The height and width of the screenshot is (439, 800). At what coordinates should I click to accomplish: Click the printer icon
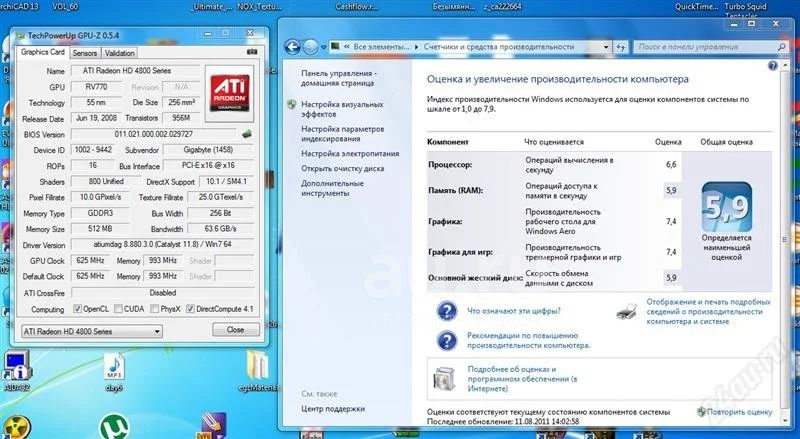click(627, 311)
